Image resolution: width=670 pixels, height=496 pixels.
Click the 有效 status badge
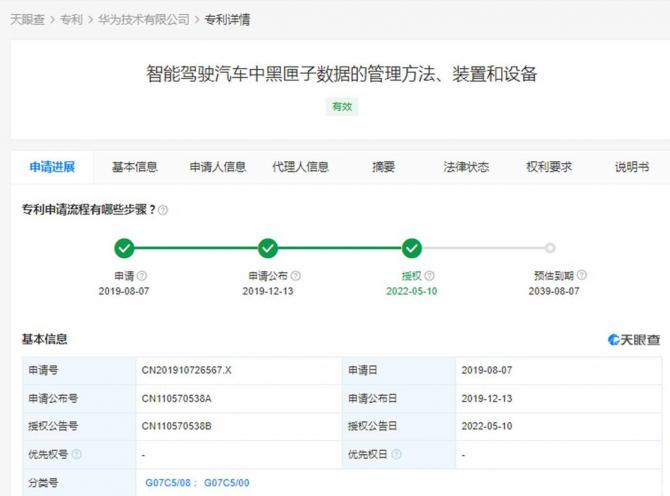(x=342, y=106)
